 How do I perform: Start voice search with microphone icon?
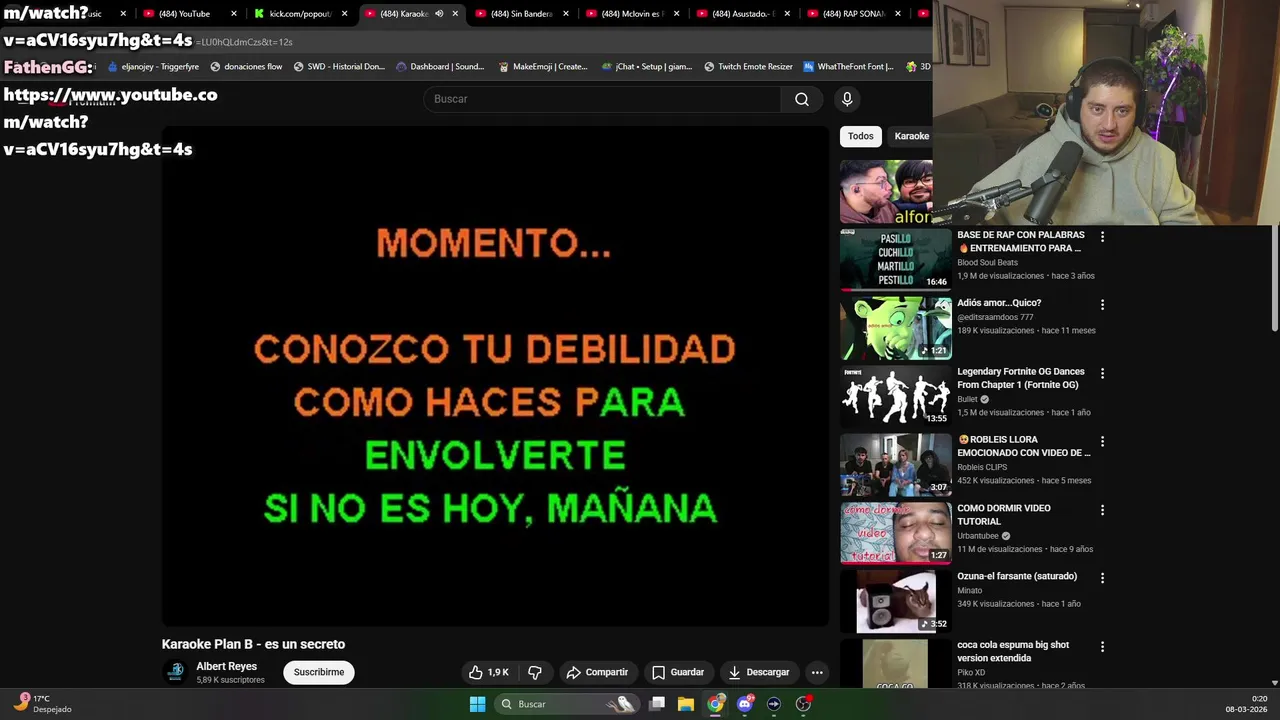(x=847, y=99)
